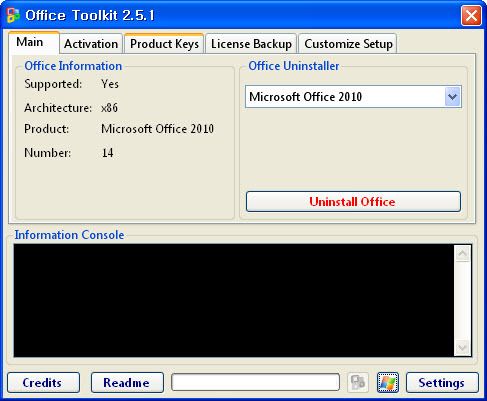Click the 'x86' architecture value
Screen dimensions: 487x401
click(x=109, y=108)
